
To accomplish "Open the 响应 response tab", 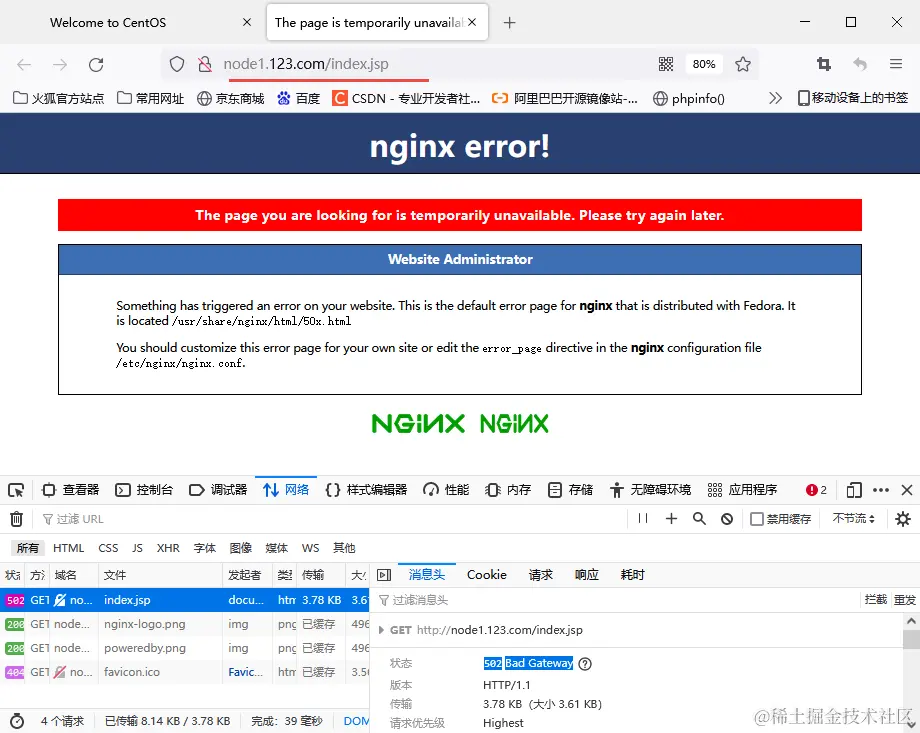I will tap(586, 575).
